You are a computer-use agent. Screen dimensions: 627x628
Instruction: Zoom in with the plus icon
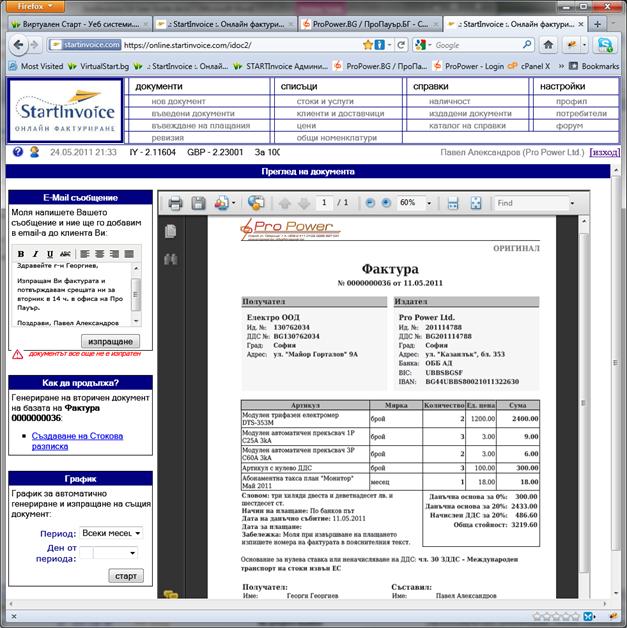pos(386,203)
